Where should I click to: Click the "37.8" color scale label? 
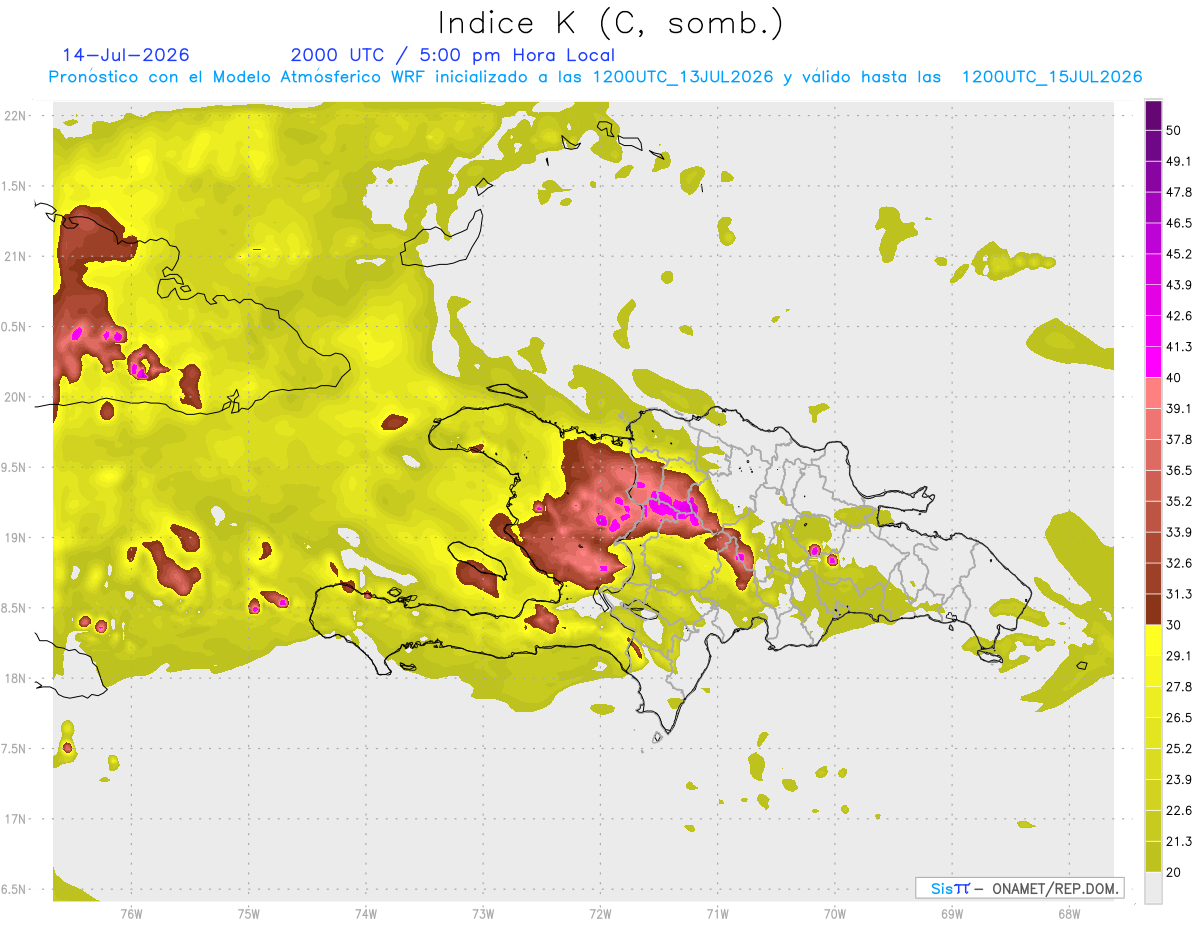[x=1178, y=440]
